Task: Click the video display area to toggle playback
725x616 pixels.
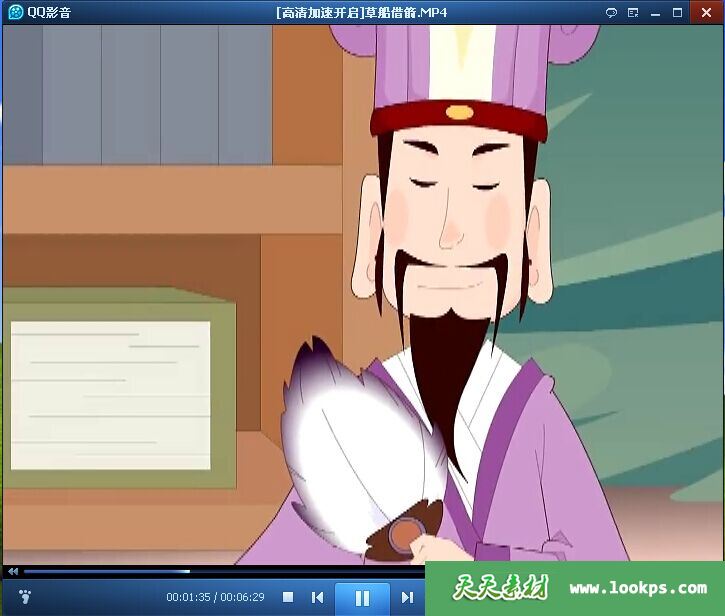Action: [x=362, y=290]
